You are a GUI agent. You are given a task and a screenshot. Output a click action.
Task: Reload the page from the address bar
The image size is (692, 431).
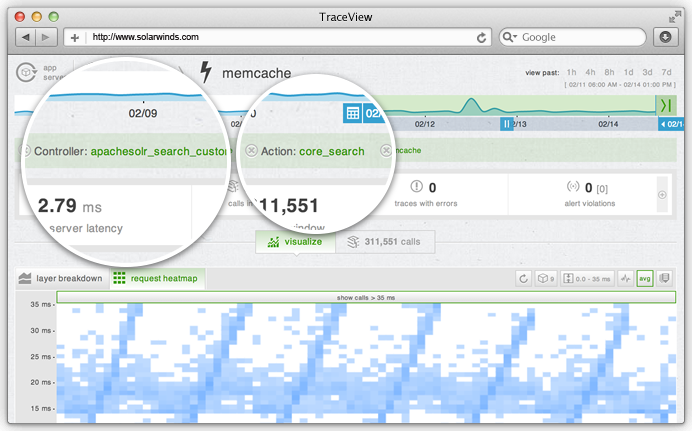coord(481,37)
